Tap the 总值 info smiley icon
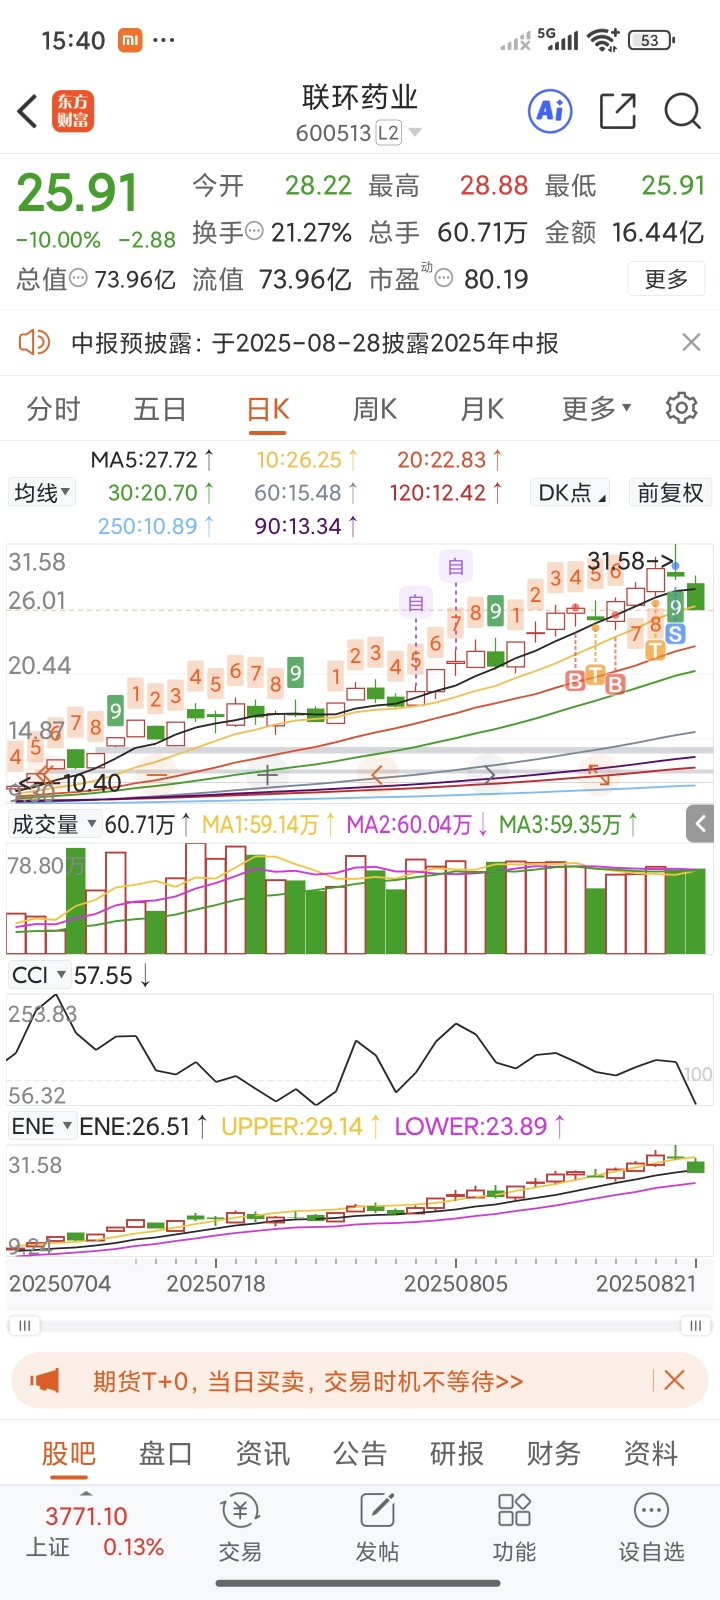The image size is (720, 1600). pos(78,278)
